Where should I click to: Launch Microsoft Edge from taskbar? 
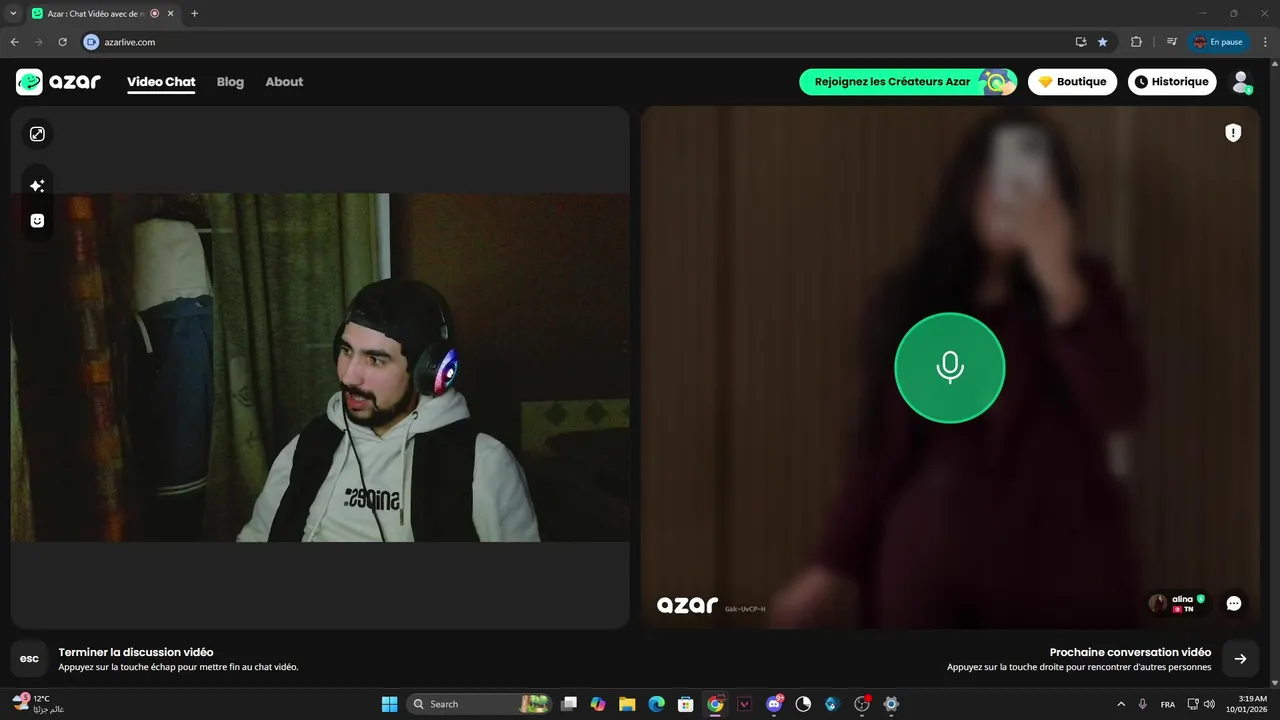[x=656, y=704]
